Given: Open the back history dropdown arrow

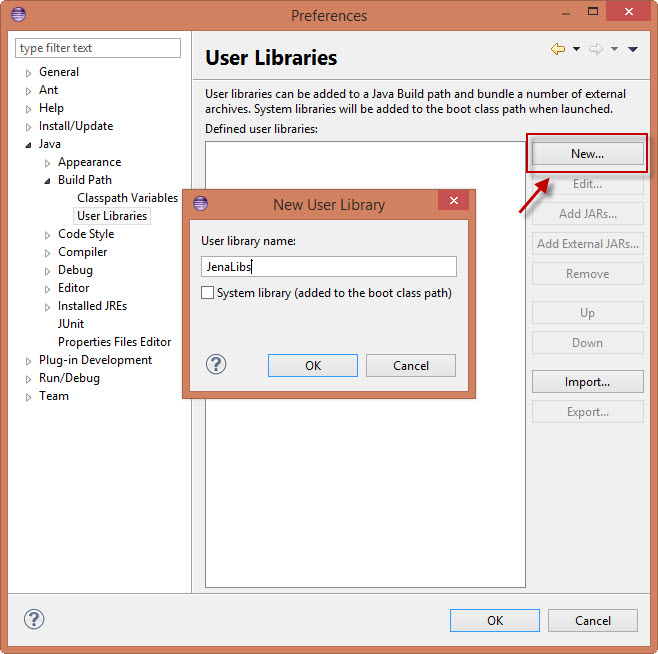Looking at the screenshot, I should pyautogui.click(x=576, y=49).
